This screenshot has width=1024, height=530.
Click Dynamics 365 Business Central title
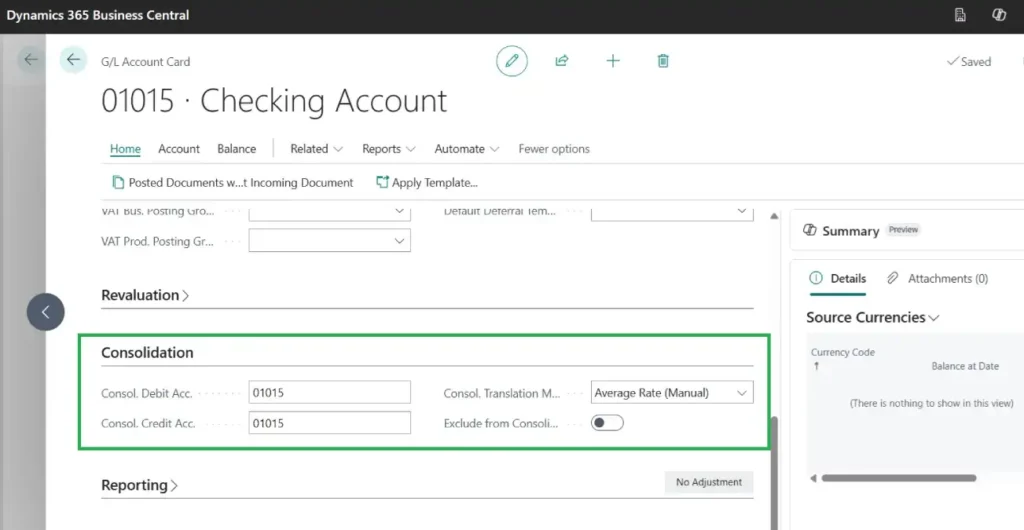[x=98, y=15]
